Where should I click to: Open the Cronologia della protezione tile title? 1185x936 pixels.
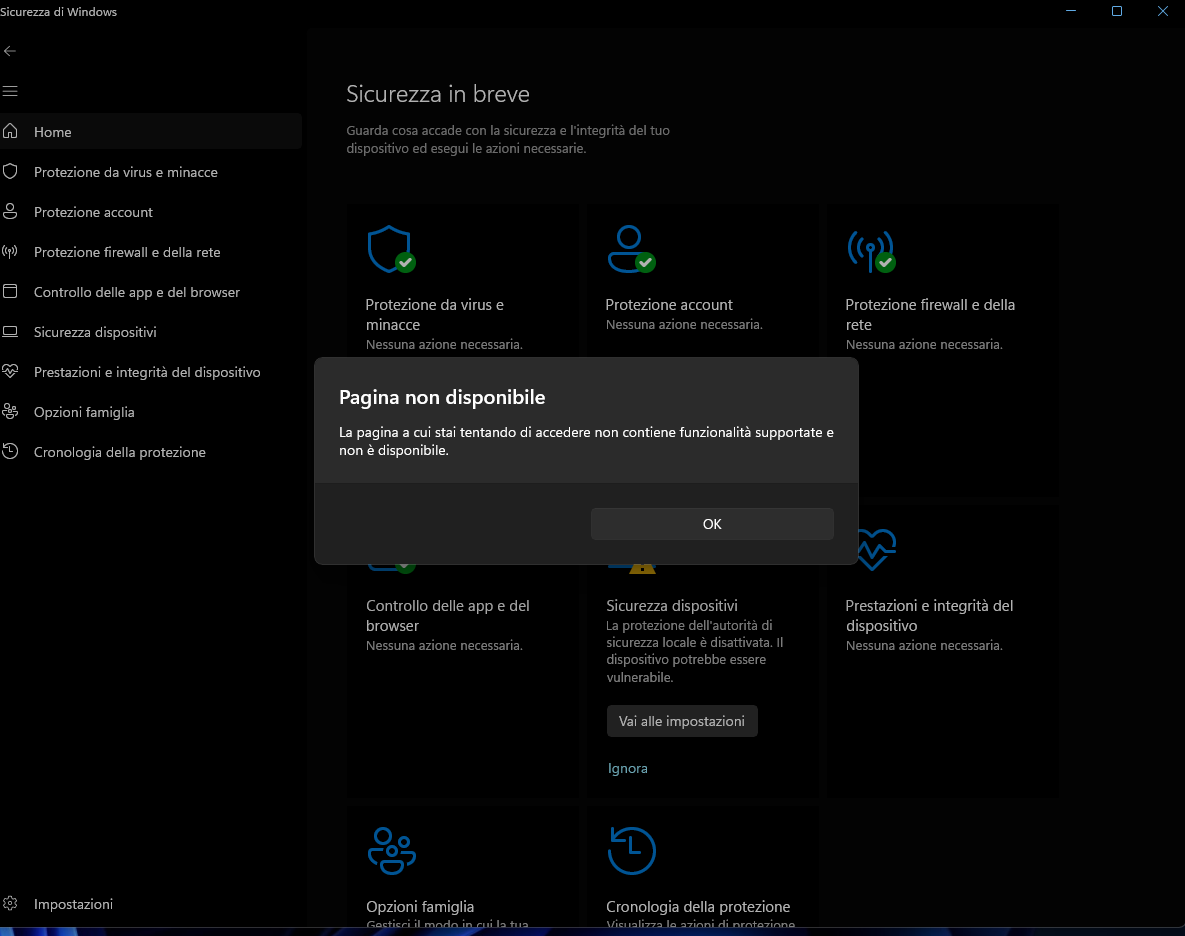pyautogui.click(x=698, y=907)
